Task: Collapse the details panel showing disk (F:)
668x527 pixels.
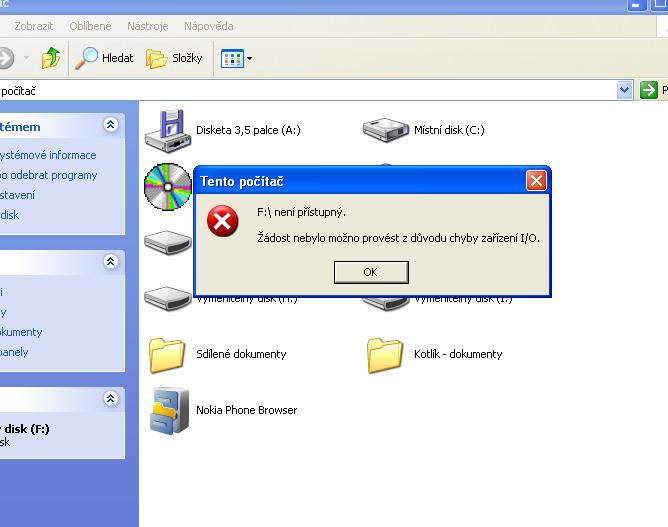Action: [x=111, y=399]
